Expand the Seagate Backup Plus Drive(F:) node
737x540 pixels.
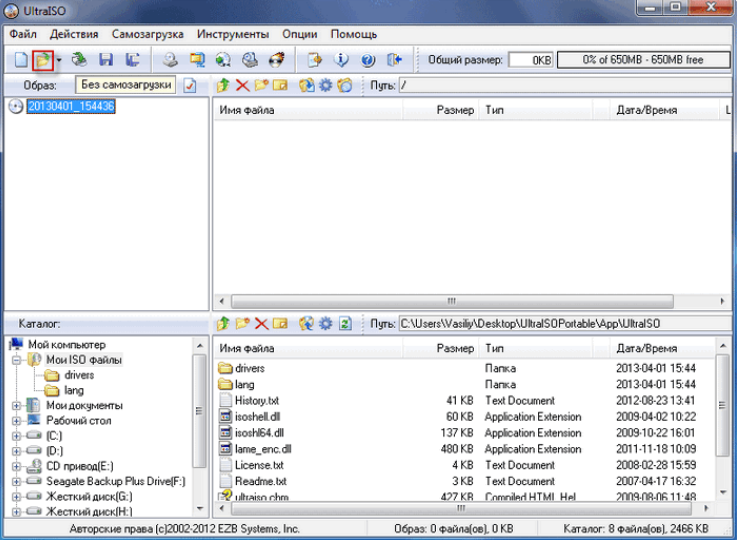[16, 481]
